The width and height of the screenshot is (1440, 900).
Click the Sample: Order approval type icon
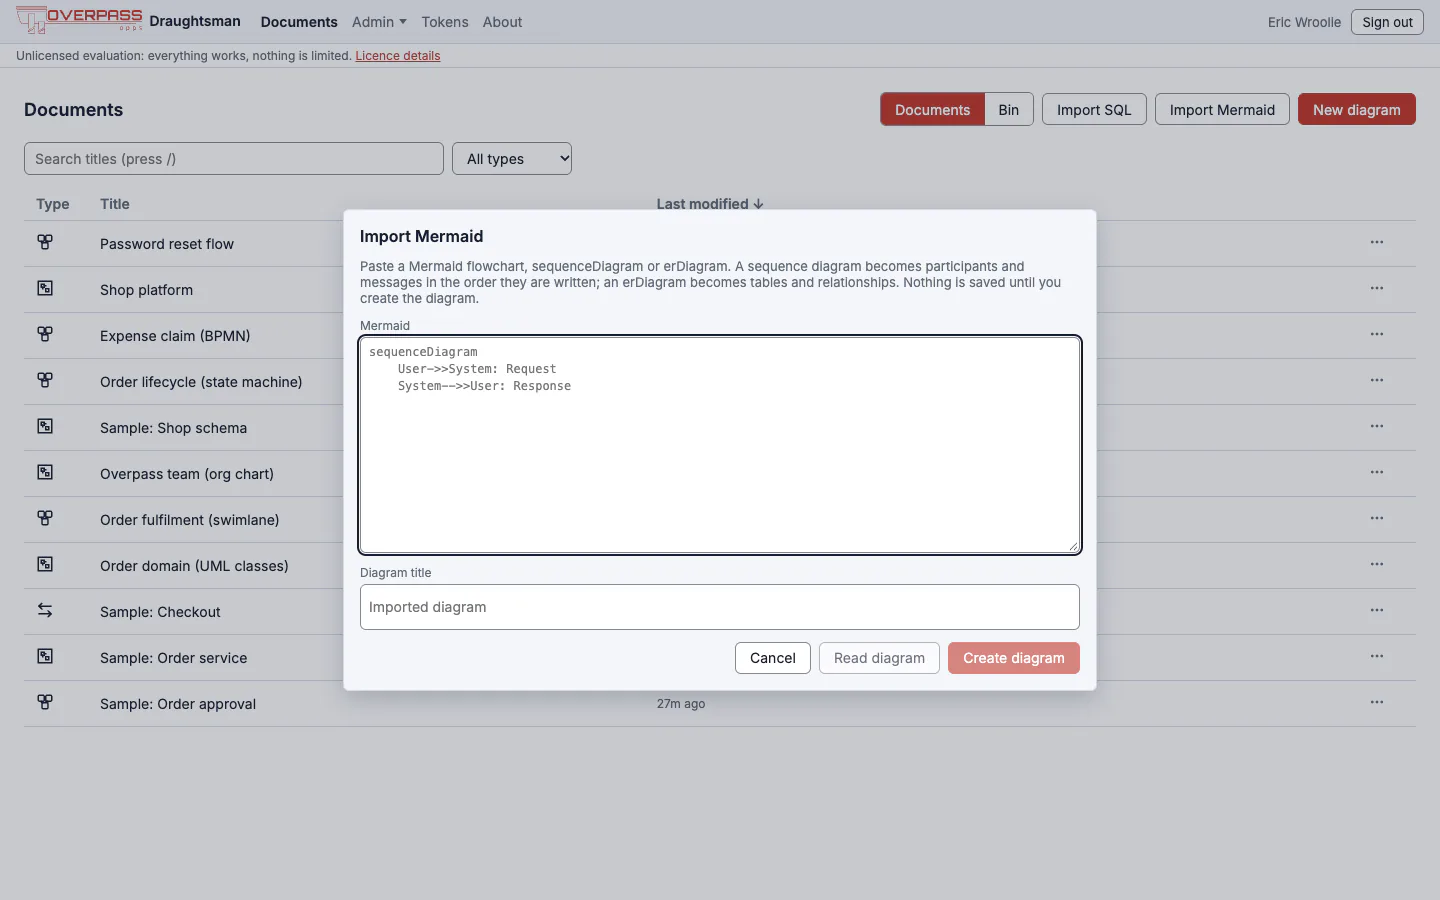[x=45, y=702]
